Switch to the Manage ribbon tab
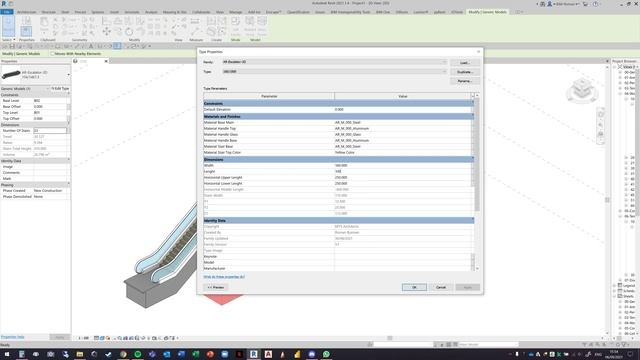The height and width of the screenshot is (360, 640). point(236,12)
